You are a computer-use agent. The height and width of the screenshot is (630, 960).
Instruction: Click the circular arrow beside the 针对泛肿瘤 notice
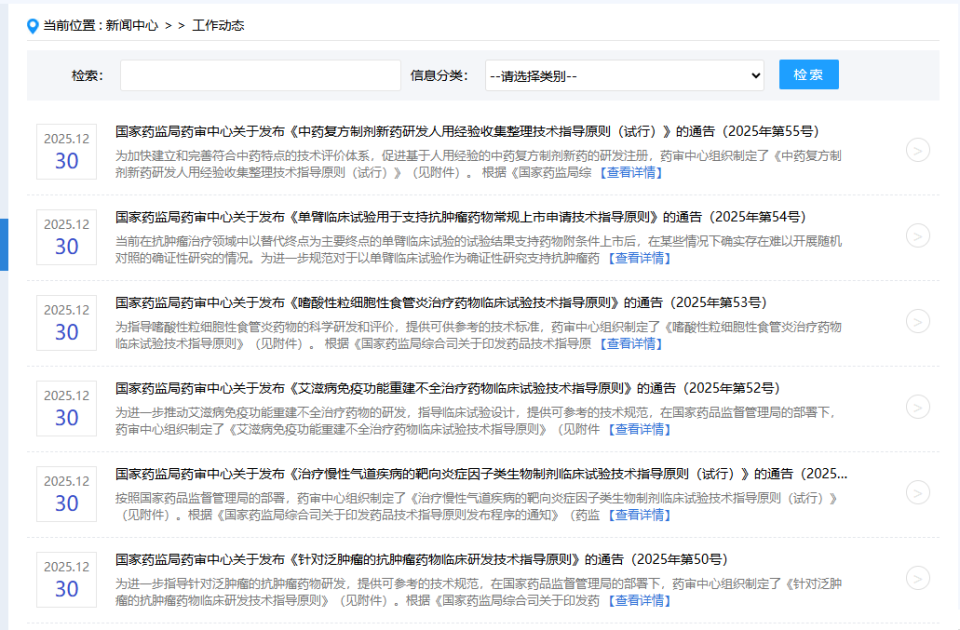point(916,577)
